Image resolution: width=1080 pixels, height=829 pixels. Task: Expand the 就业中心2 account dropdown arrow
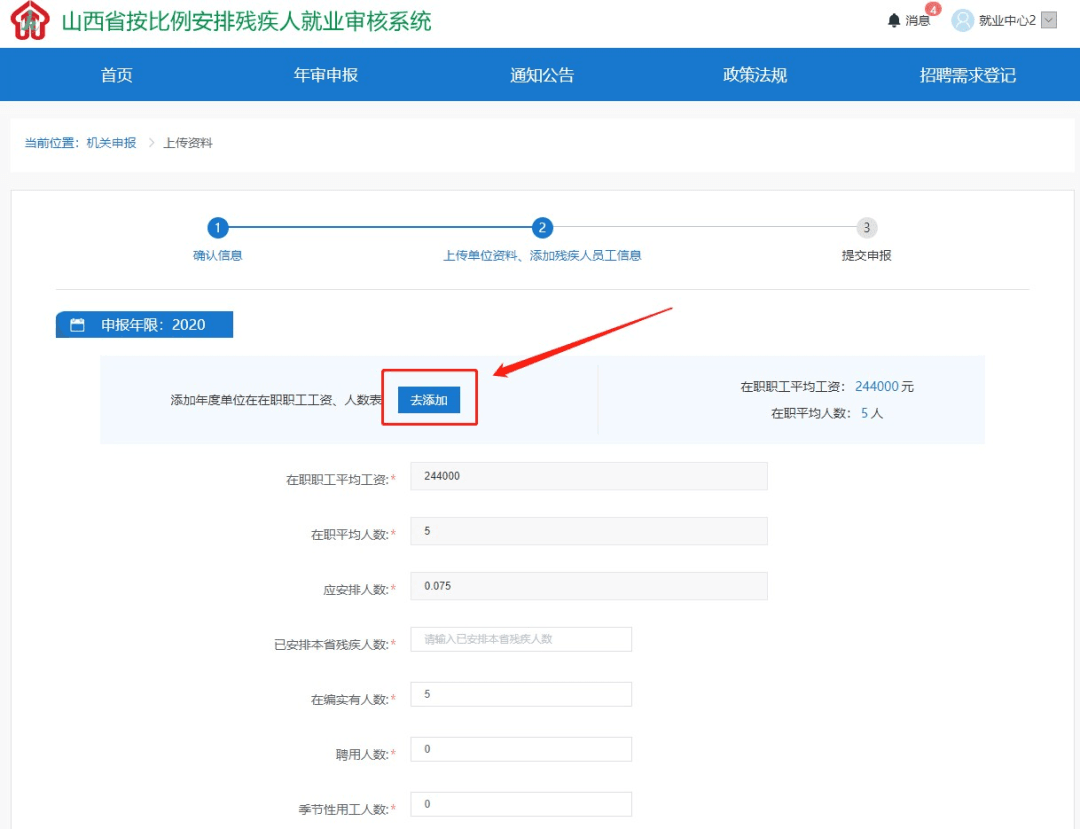coord(1048,20)
